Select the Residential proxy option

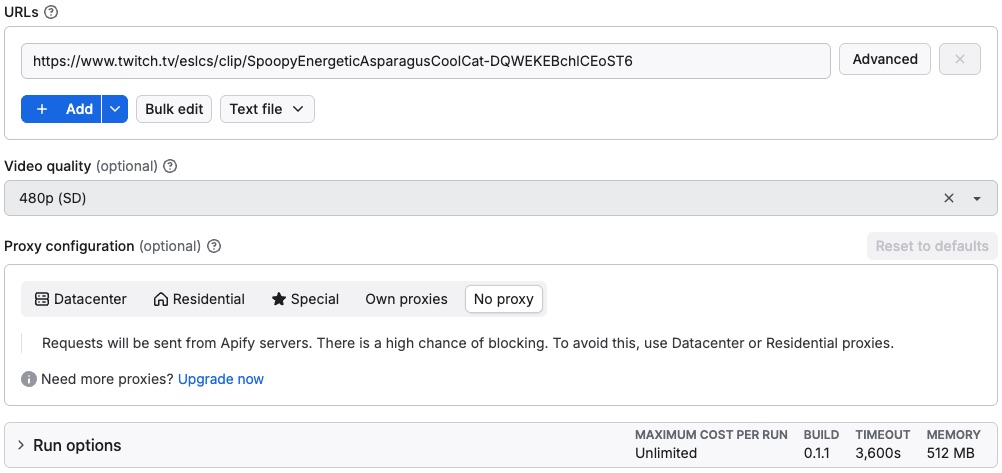click(199, 299)
